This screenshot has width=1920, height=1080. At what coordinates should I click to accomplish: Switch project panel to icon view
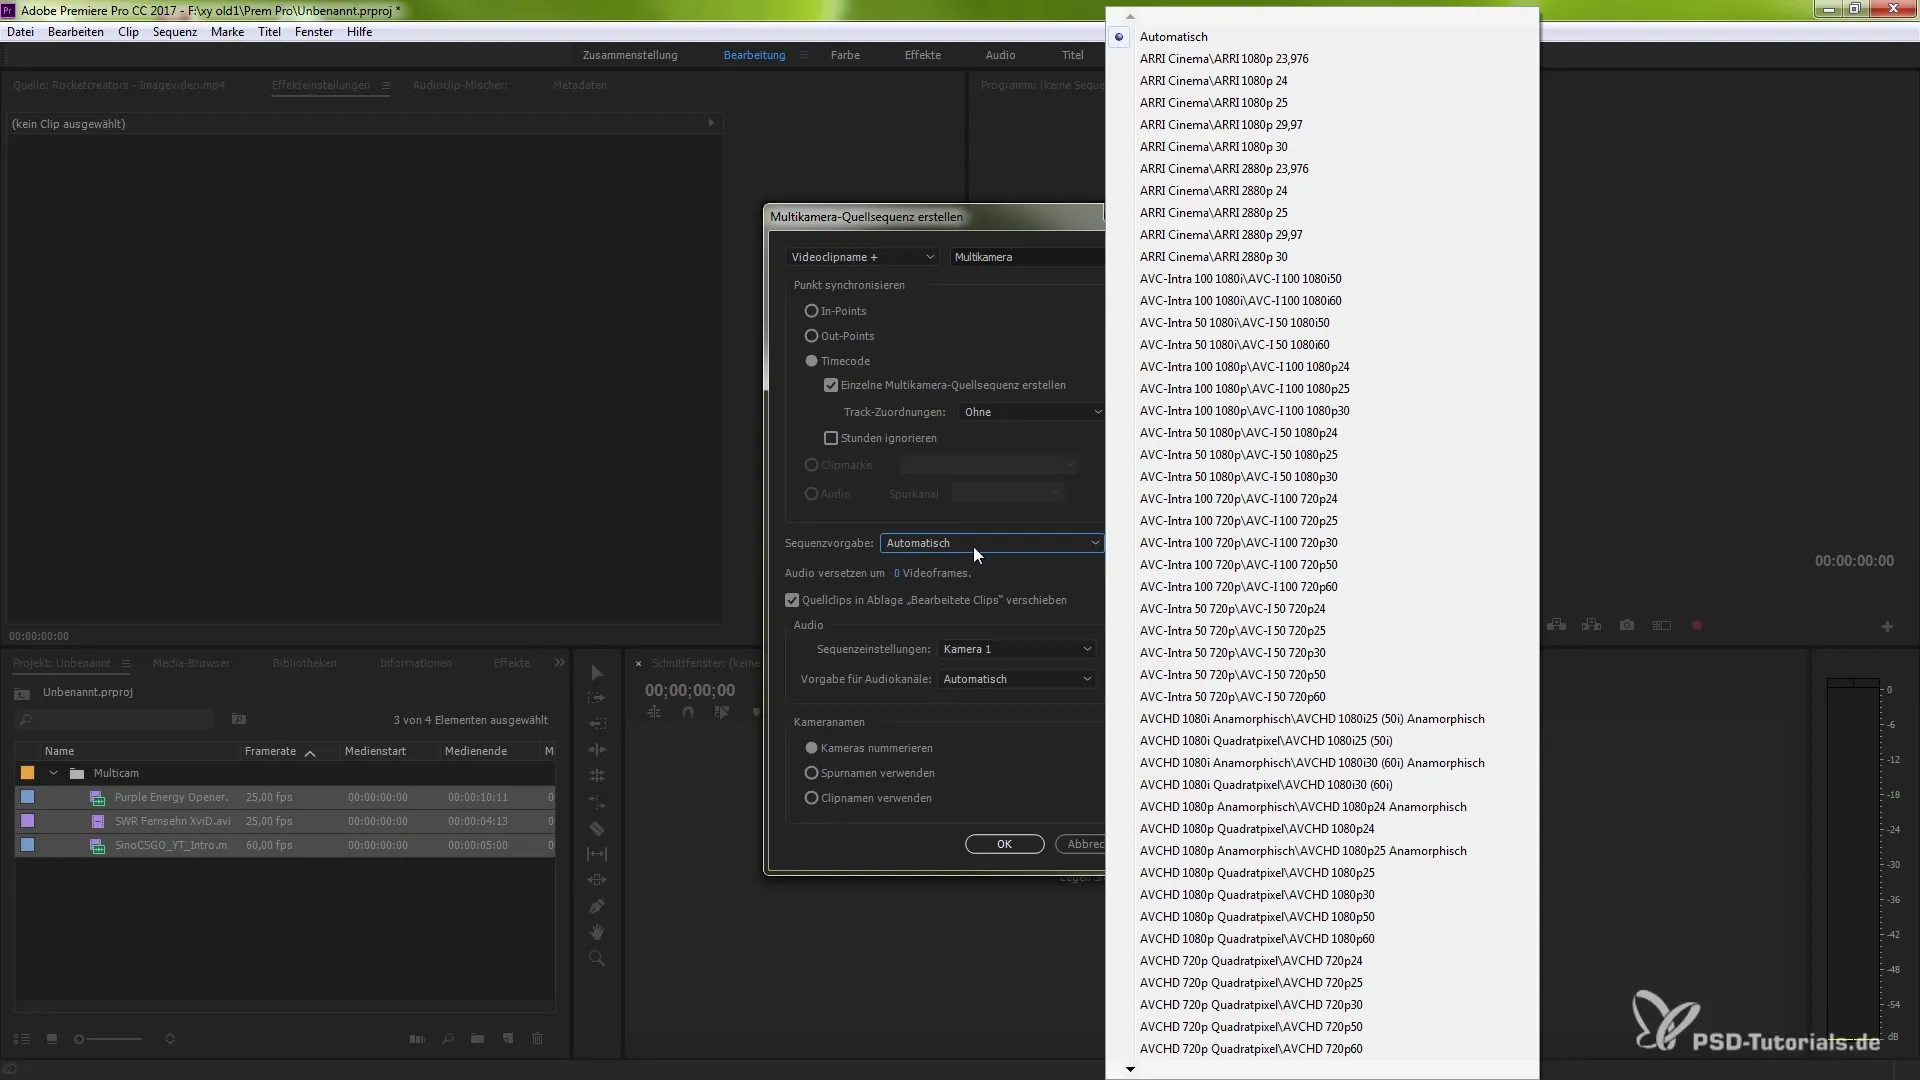point(52,1039)
